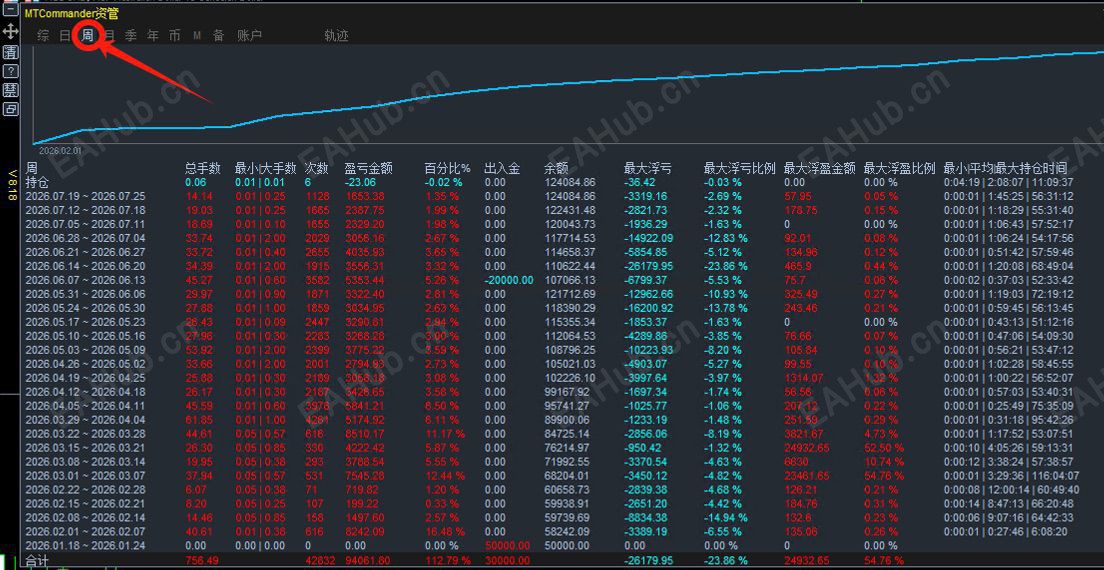Select the 日 daily tab
This screenshot has width=1104, height=570.
(x=65, y=36)
